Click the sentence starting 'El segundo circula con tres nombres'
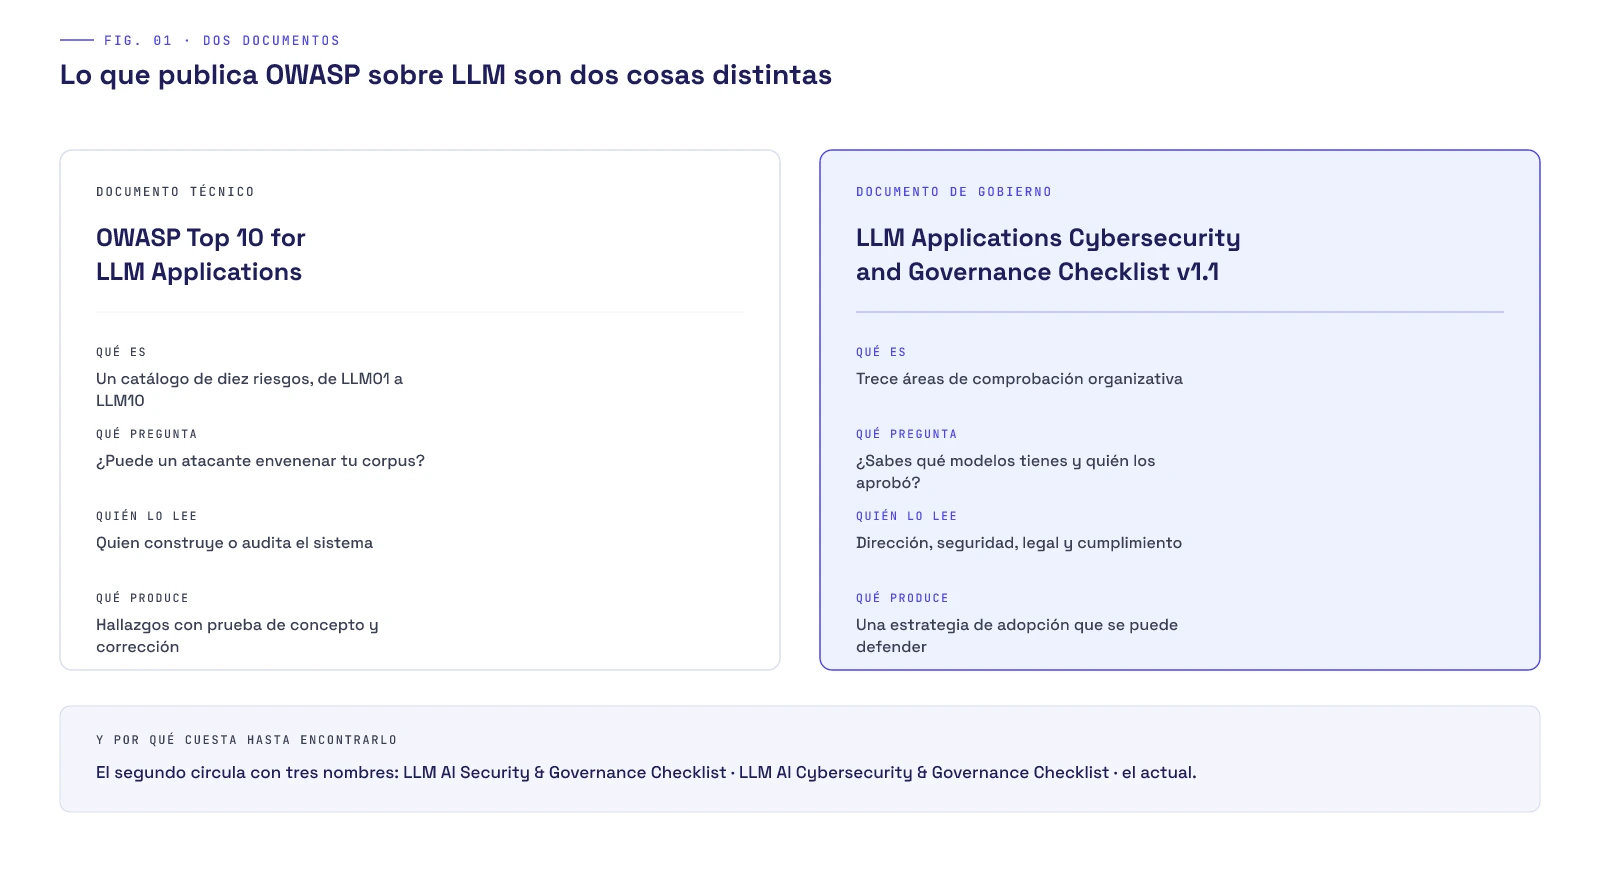1600x880 pixels. click(646, 773)
